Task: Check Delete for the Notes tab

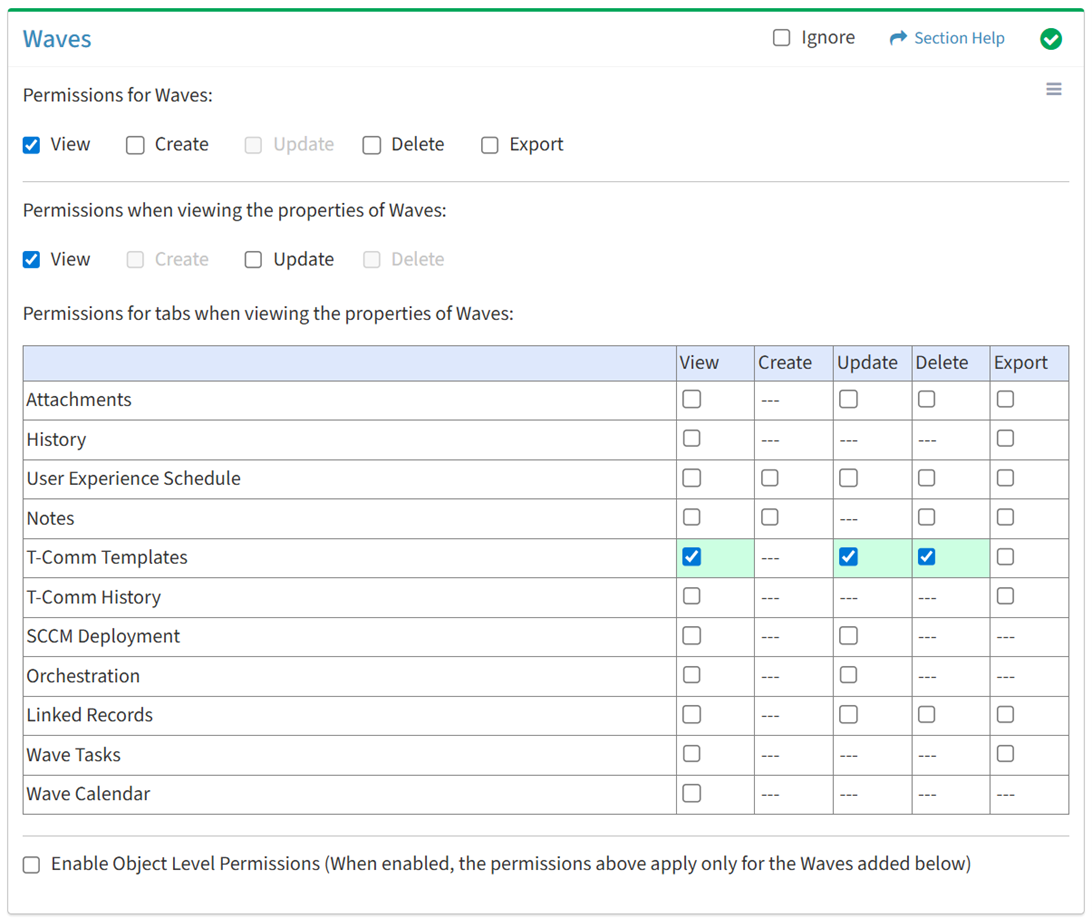Action: (x=927, y=517)
